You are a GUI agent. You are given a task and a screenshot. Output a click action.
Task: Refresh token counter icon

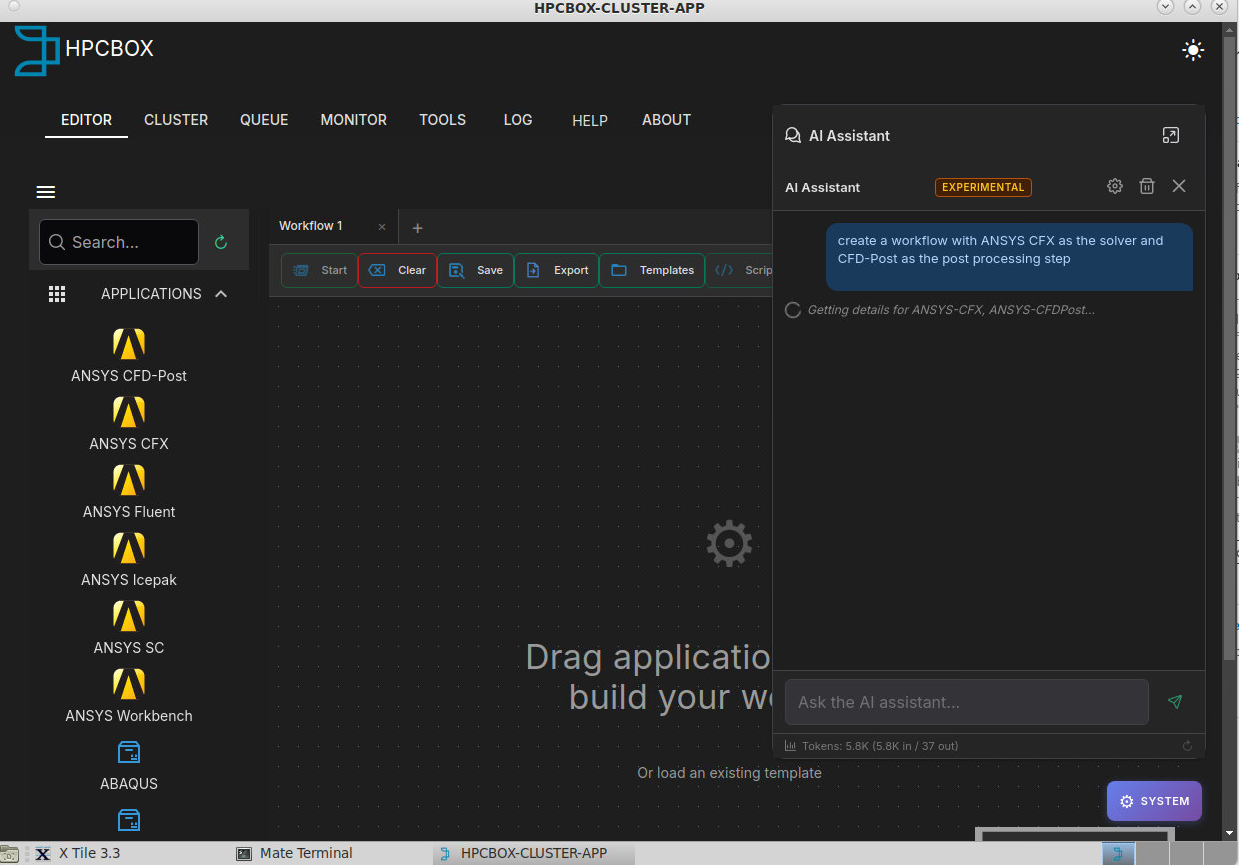(1187, 746)
